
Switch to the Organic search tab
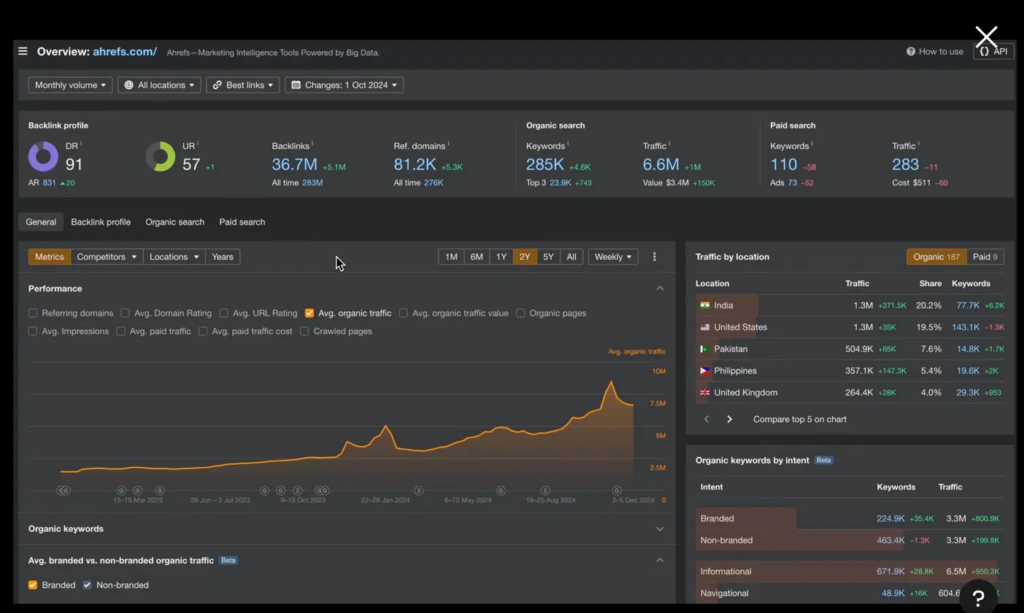pos(174,222)
